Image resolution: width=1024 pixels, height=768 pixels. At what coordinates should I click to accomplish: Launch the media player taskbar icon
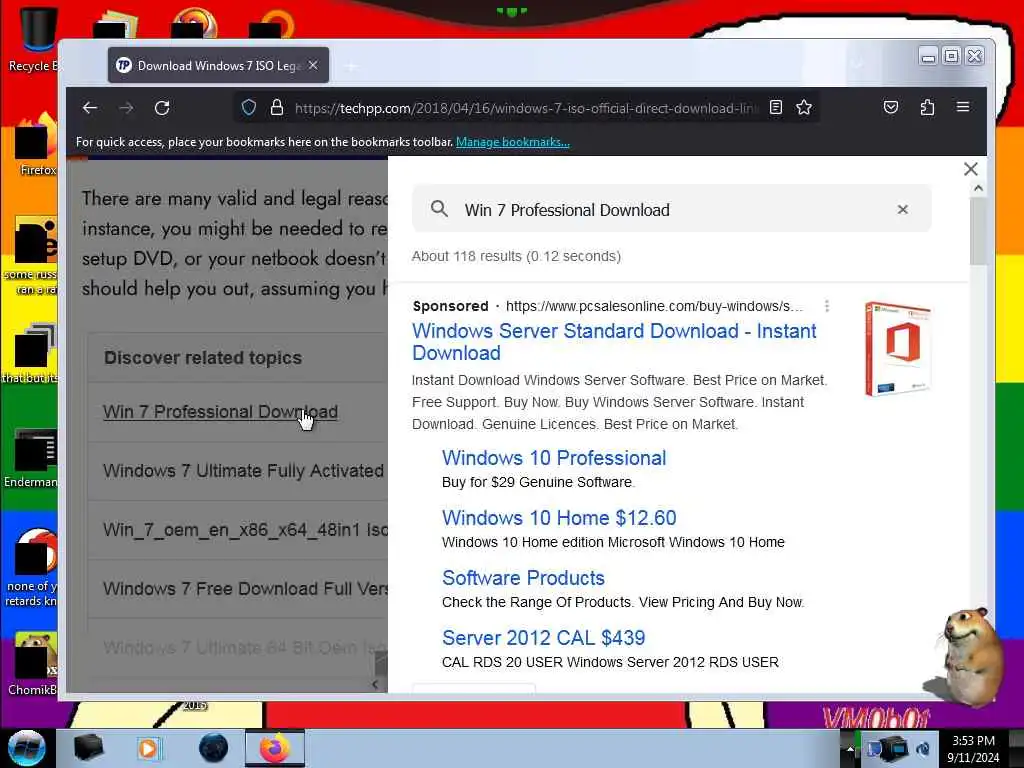[x=149, y=748]
